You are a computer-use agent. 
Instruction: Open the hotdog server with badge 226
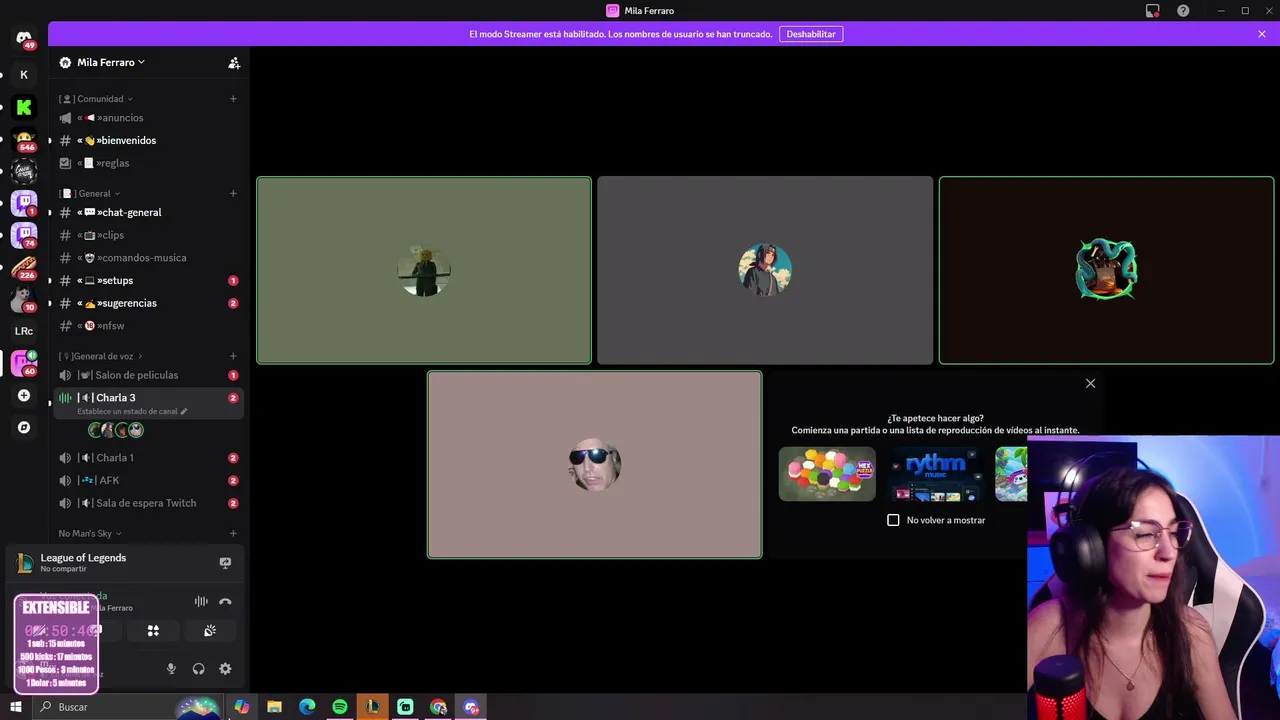pos(24,268)
